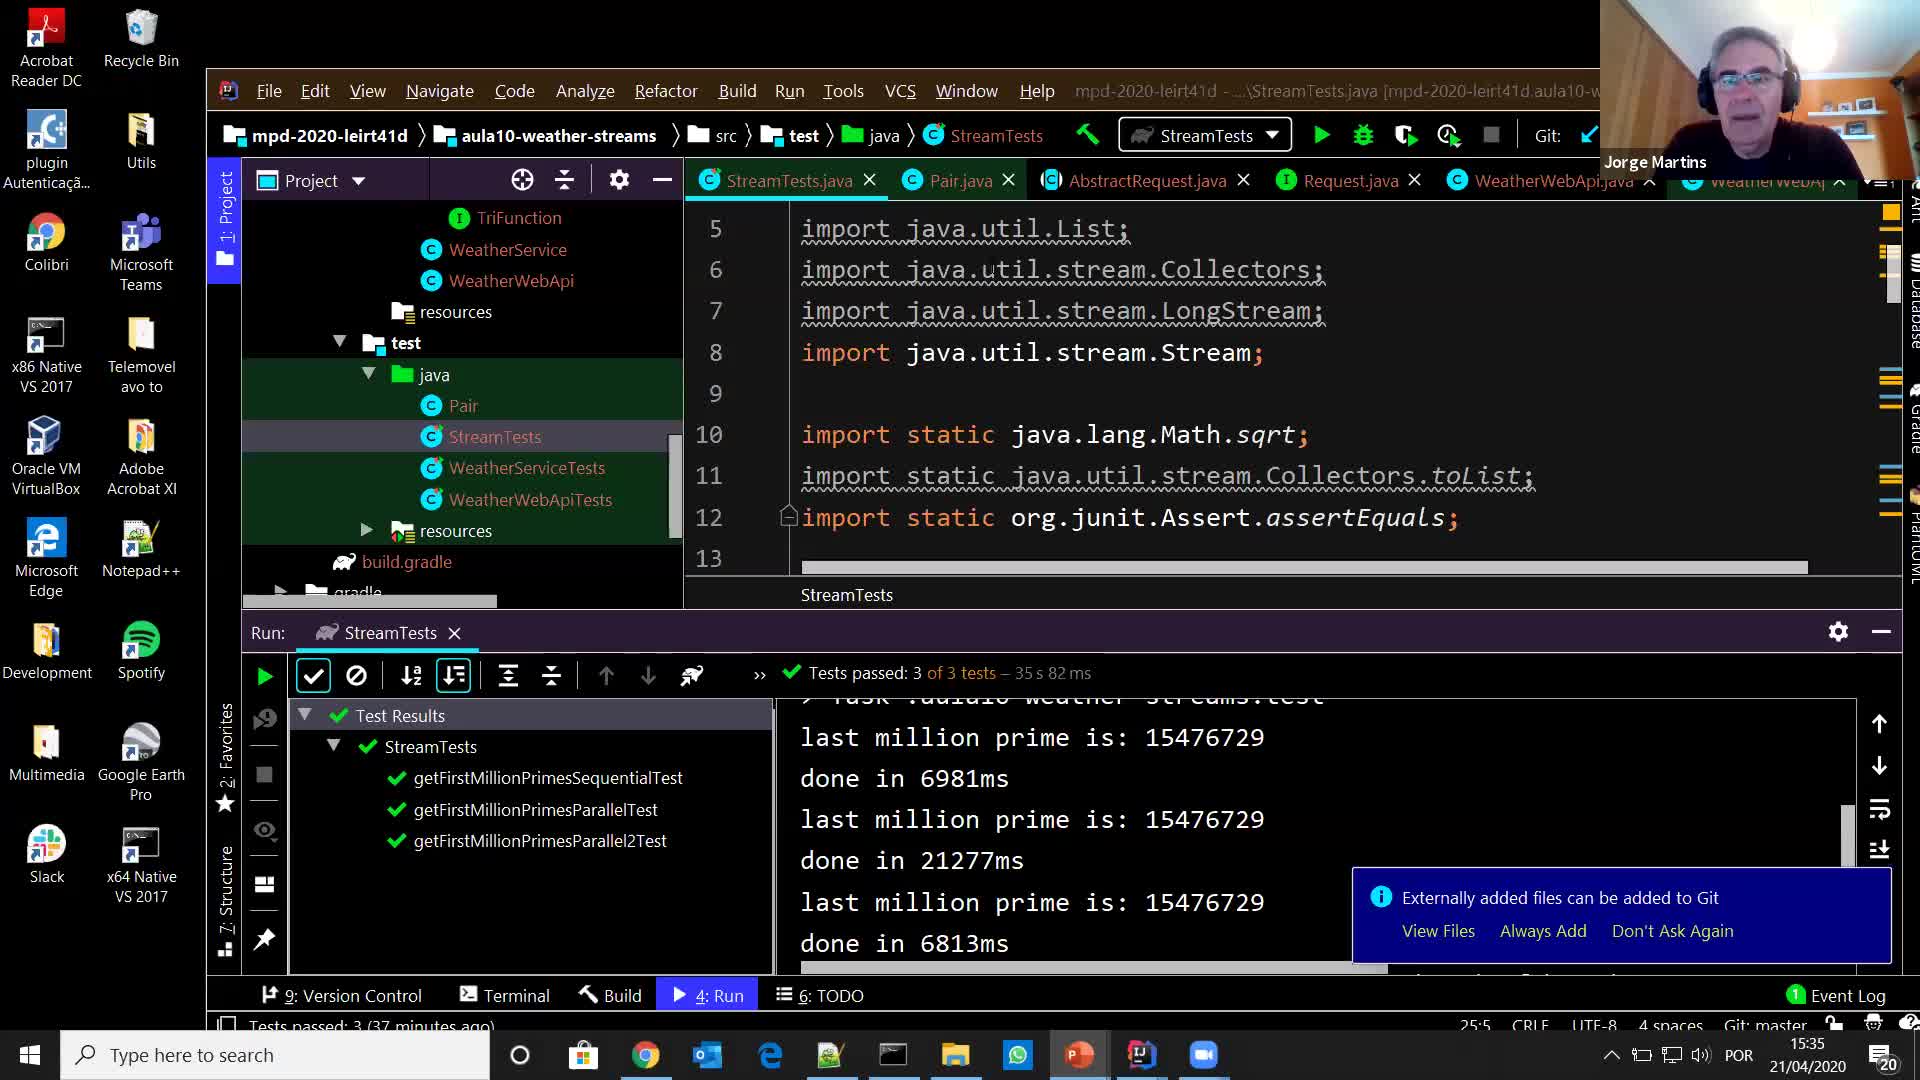
Task: Click the Git update project arrow icon
Action: tap(1589, 135)
